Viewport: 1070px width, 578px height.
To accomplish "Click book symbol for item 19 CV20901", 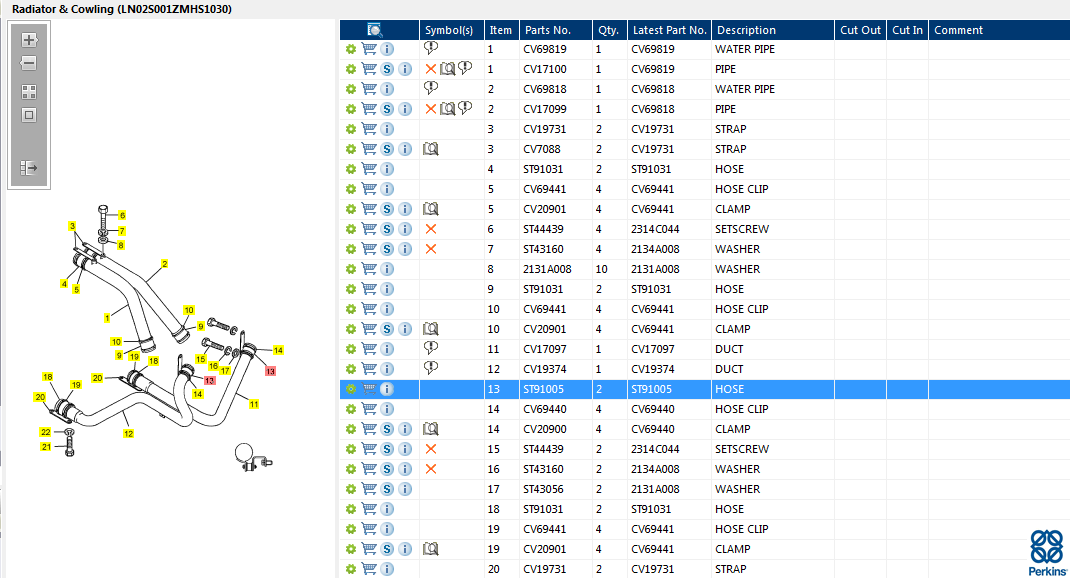I will point(431,549).
